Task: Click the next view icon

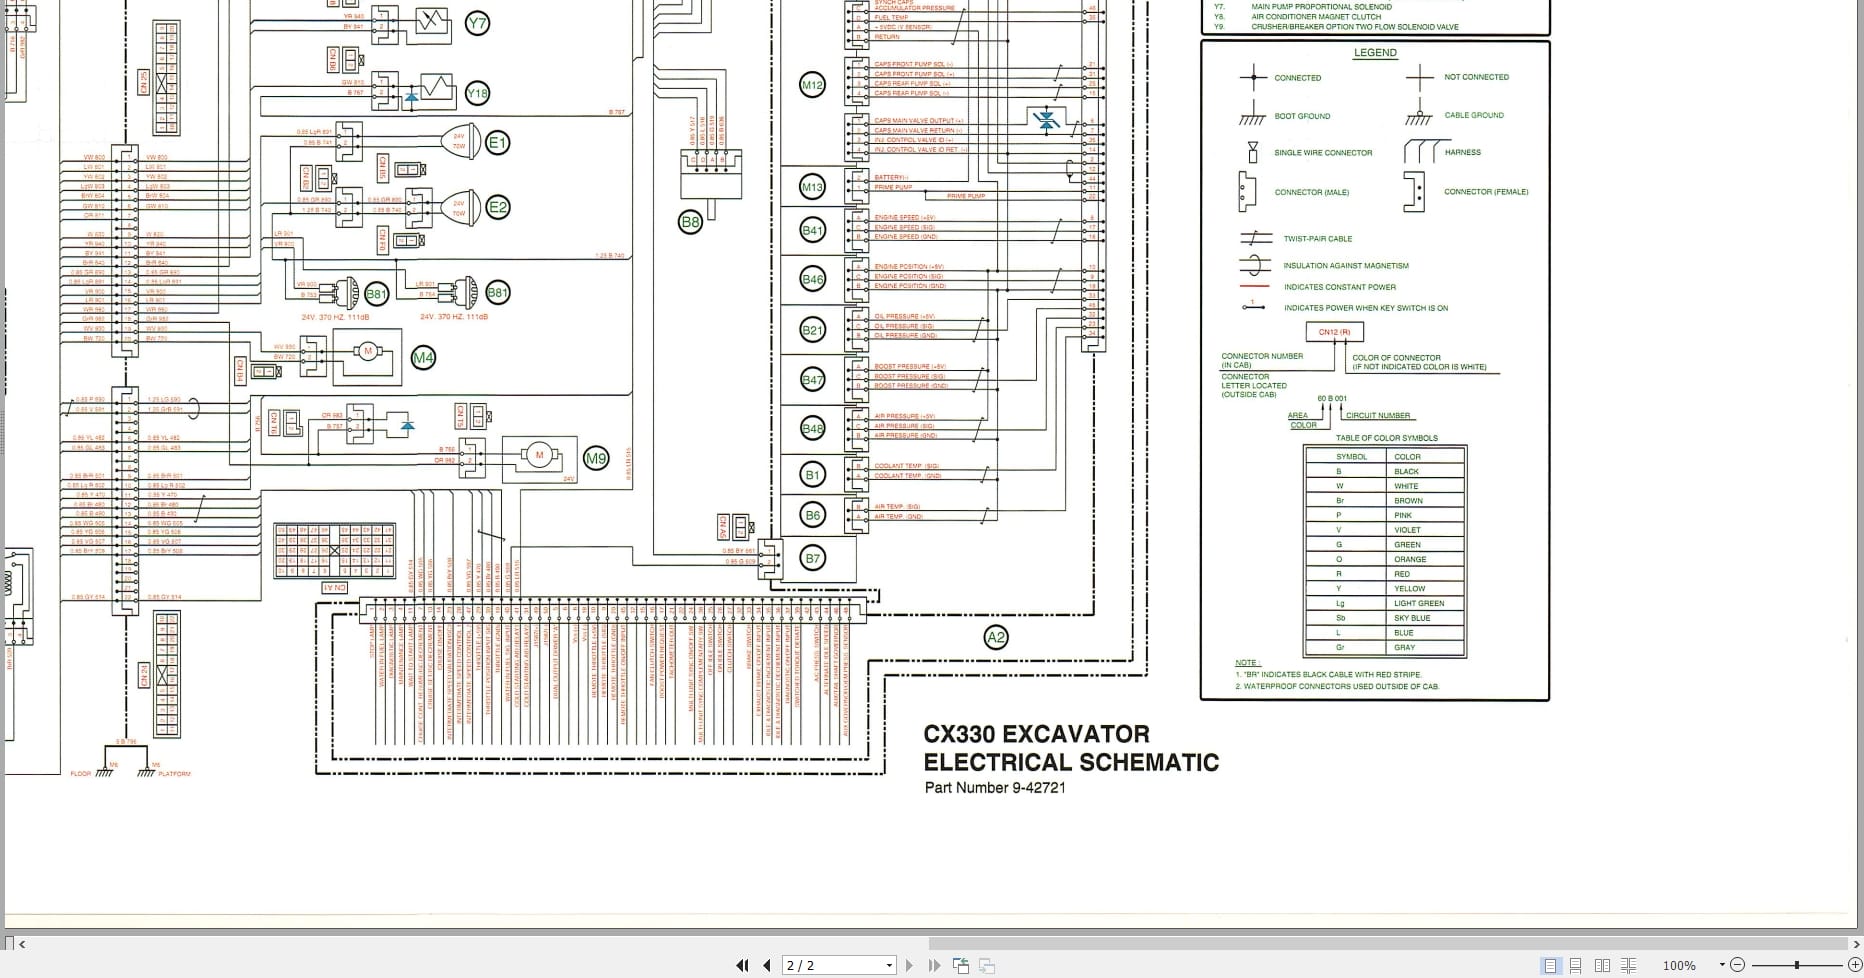Action: [987, 965]
